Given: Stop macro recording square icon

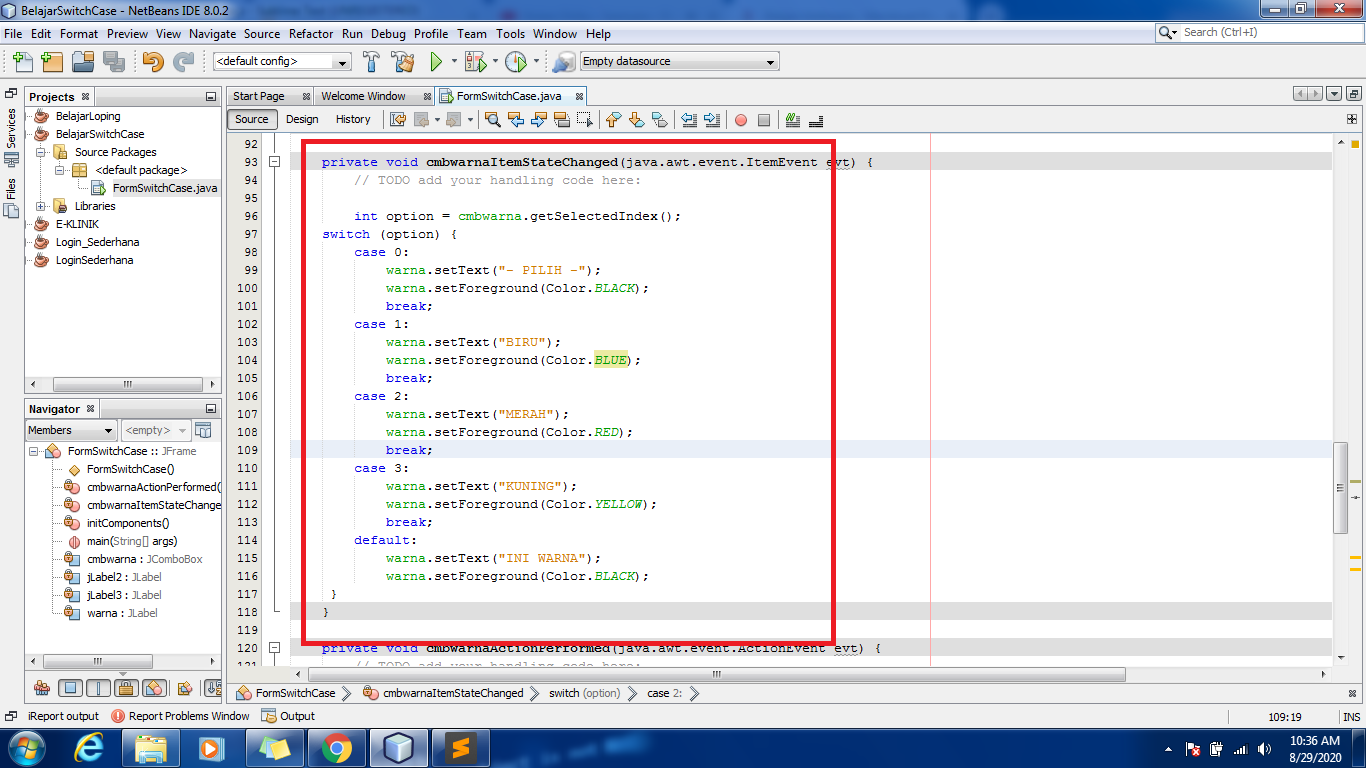Looking at the screenshot, I should click(764, 120).
